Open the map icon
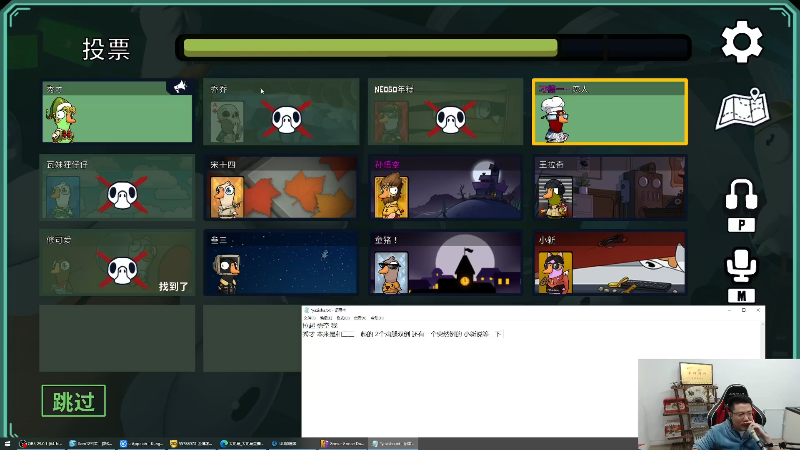The height and width of the screenshot is (450, 800). tap(742, 109)
